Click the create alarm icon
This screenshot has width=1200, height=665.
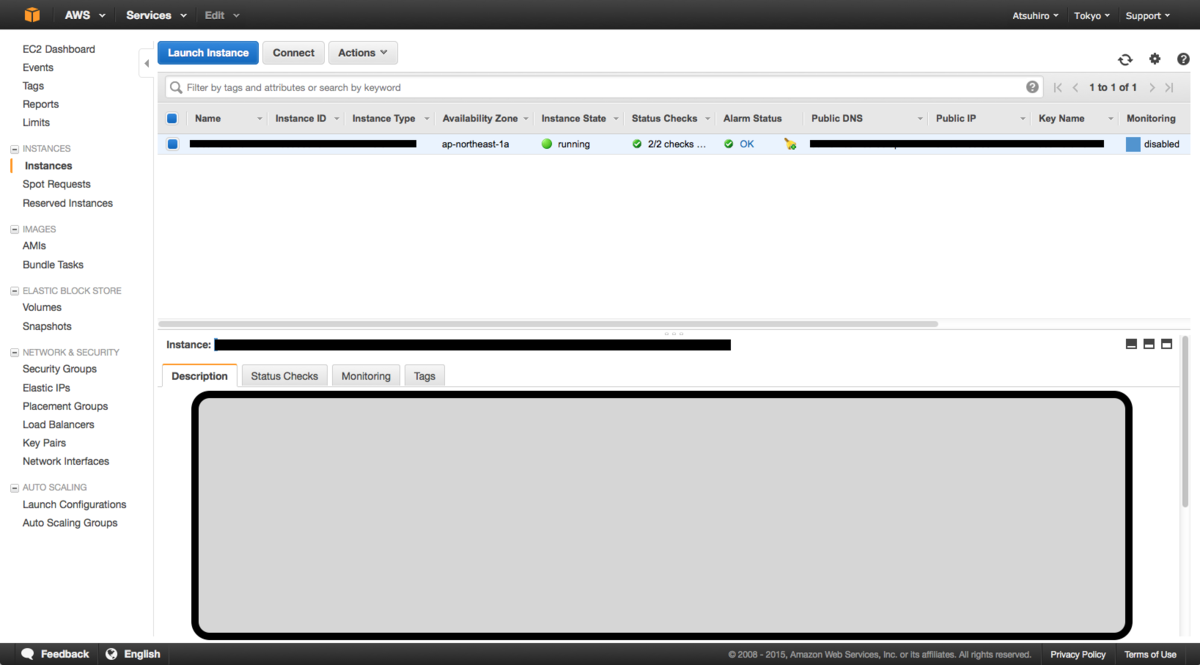790,144
